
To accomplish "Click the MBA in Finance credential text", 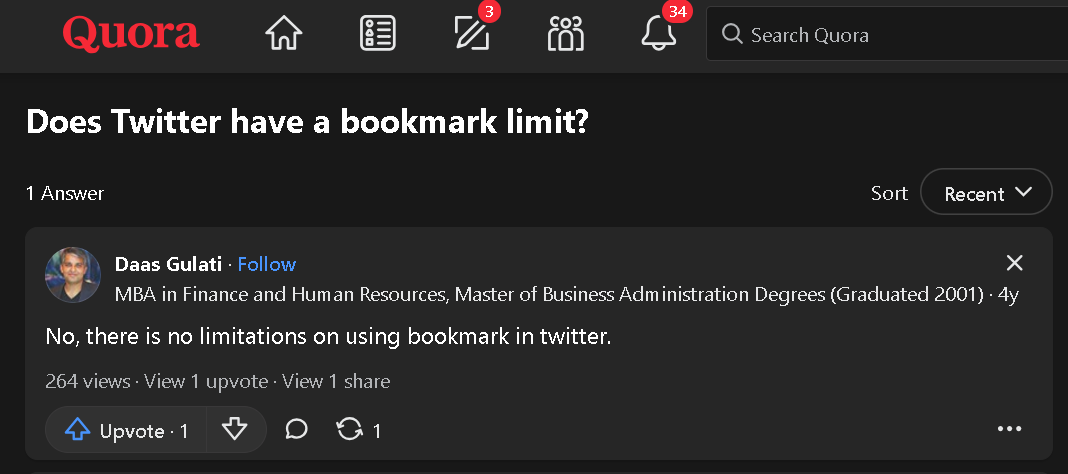I will 549,295.
